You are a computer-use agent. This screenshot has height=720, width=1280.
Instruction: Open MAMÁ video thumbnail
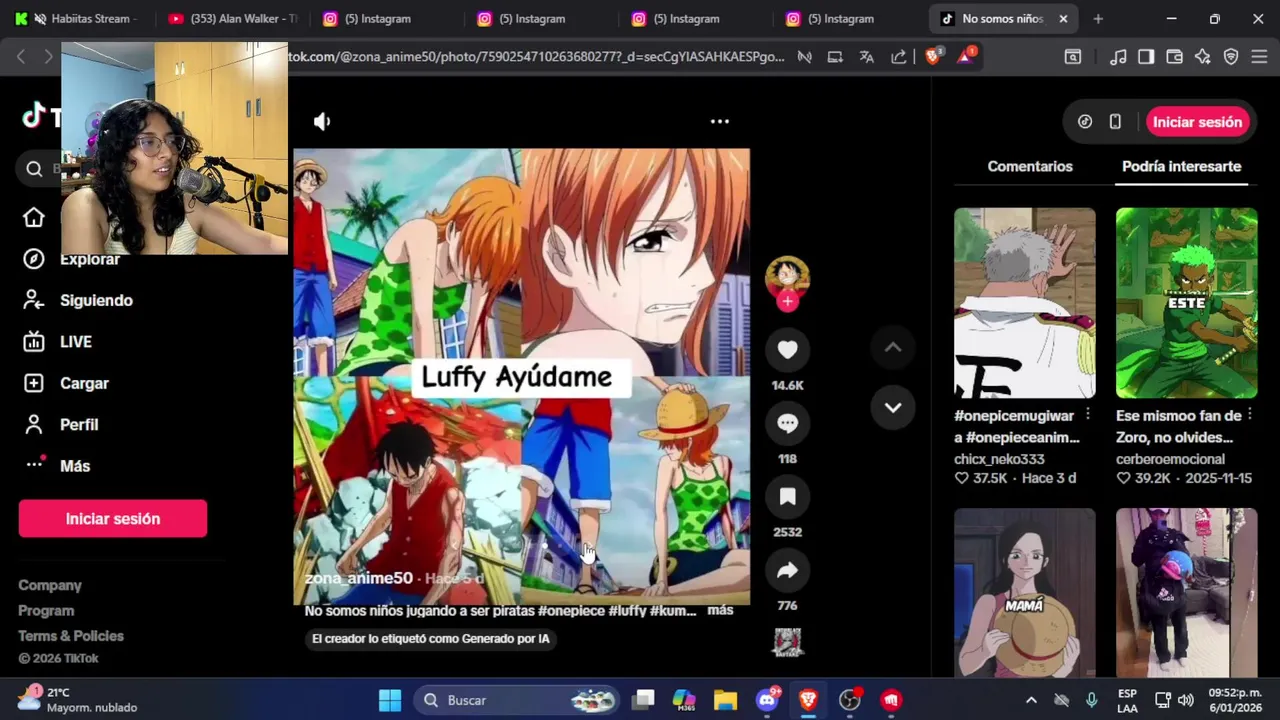(x=1024, y=593)
